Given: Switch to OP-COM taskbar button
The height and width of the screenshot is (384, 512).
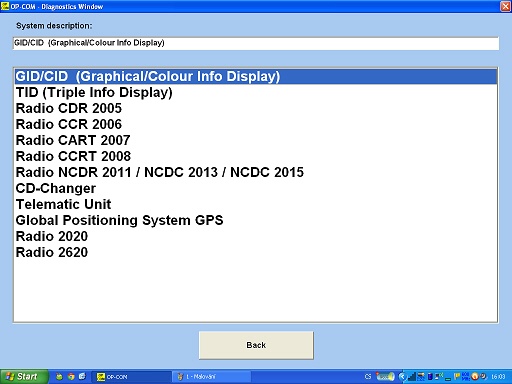Looking at the screenshot, I should point(131,377).
